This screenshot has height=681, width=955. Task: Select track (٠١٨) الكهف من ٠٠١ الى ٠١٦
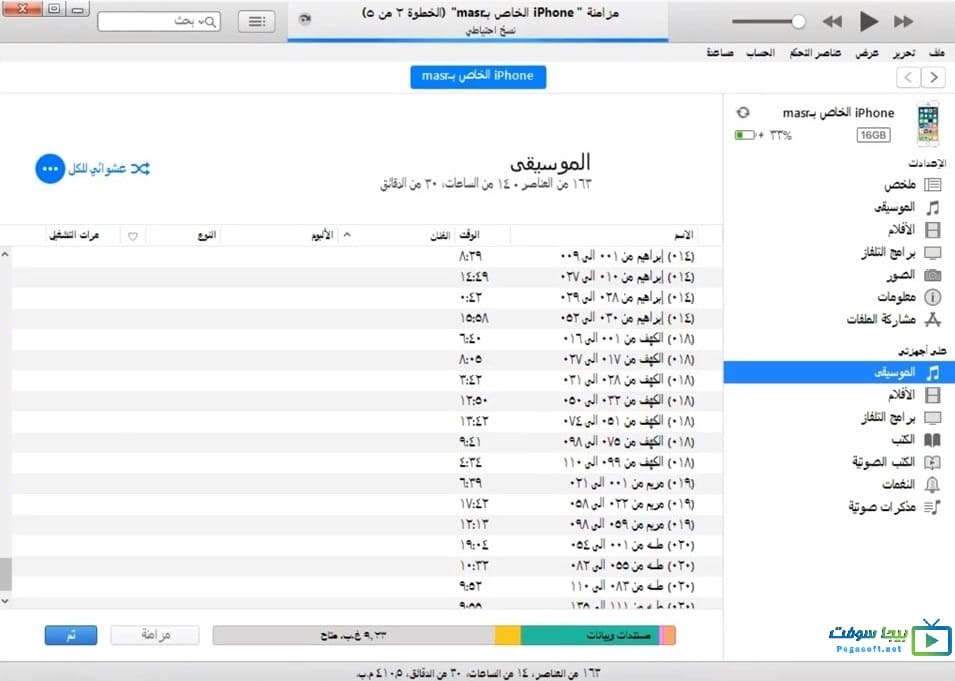tap(367, 339)
